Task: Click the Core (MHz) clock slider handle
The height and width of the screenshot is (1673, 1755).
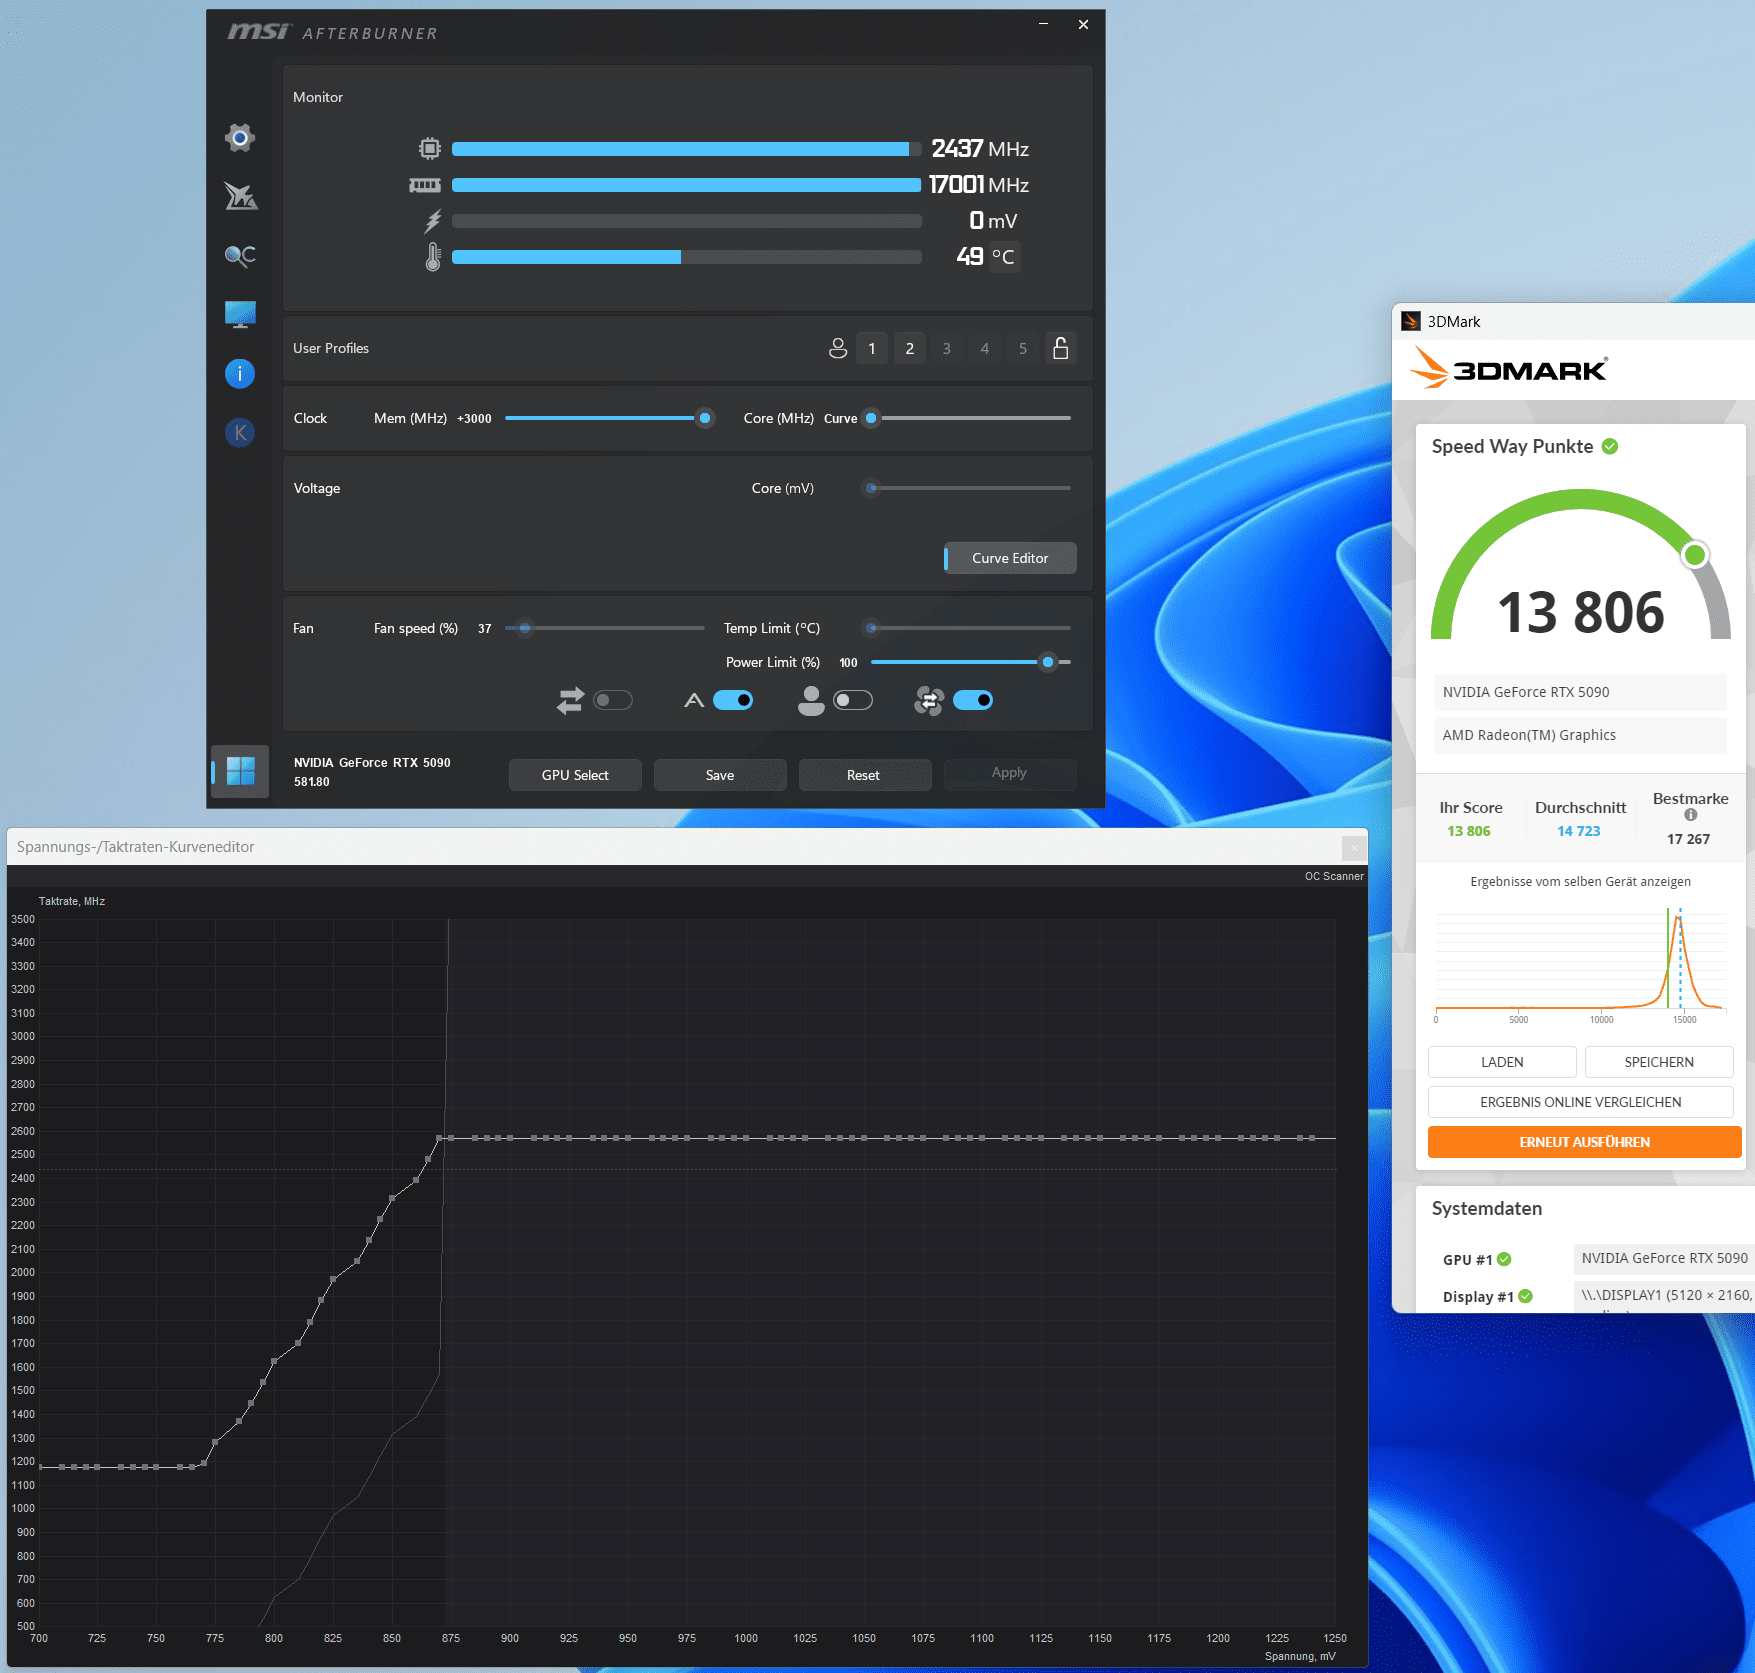Action: [871, 418]
